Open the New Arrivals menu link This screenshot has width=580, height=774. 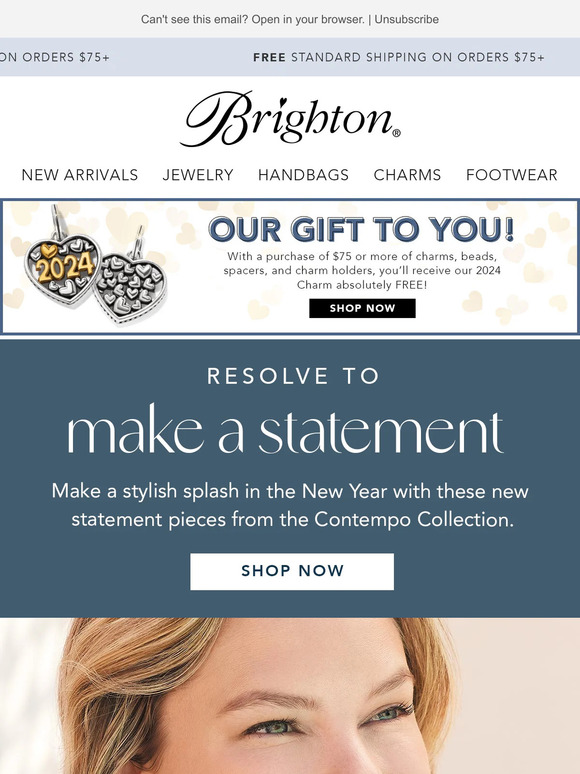[x=79, y=175]
